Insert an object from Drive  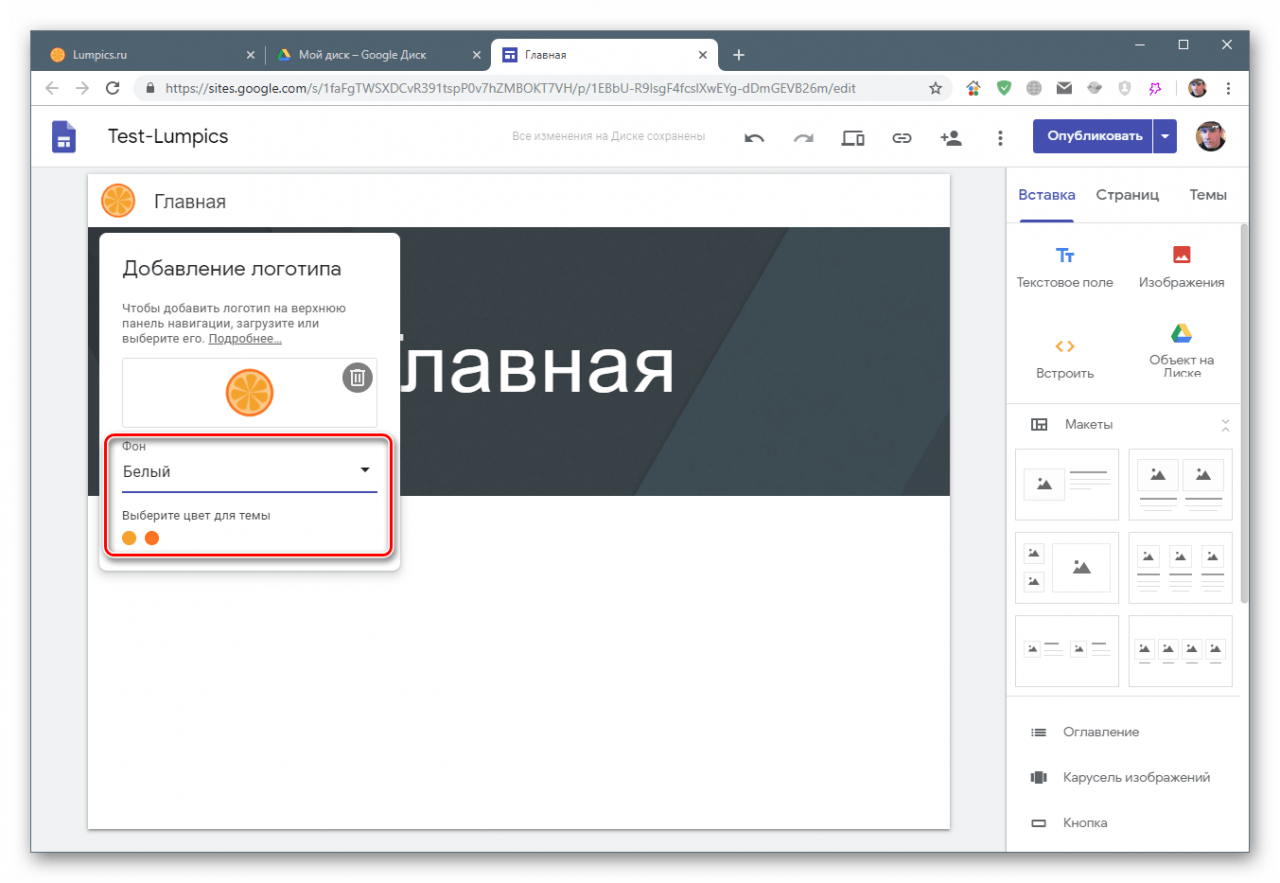[1181, 351]
